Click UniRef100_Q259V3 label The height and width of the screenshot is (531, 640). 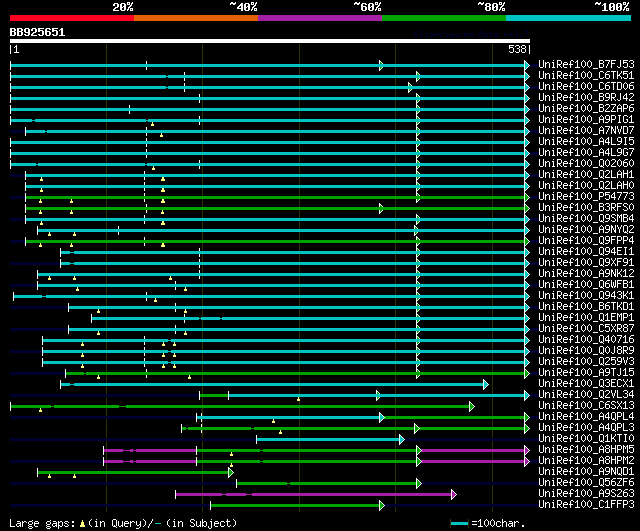coord(586,362)
